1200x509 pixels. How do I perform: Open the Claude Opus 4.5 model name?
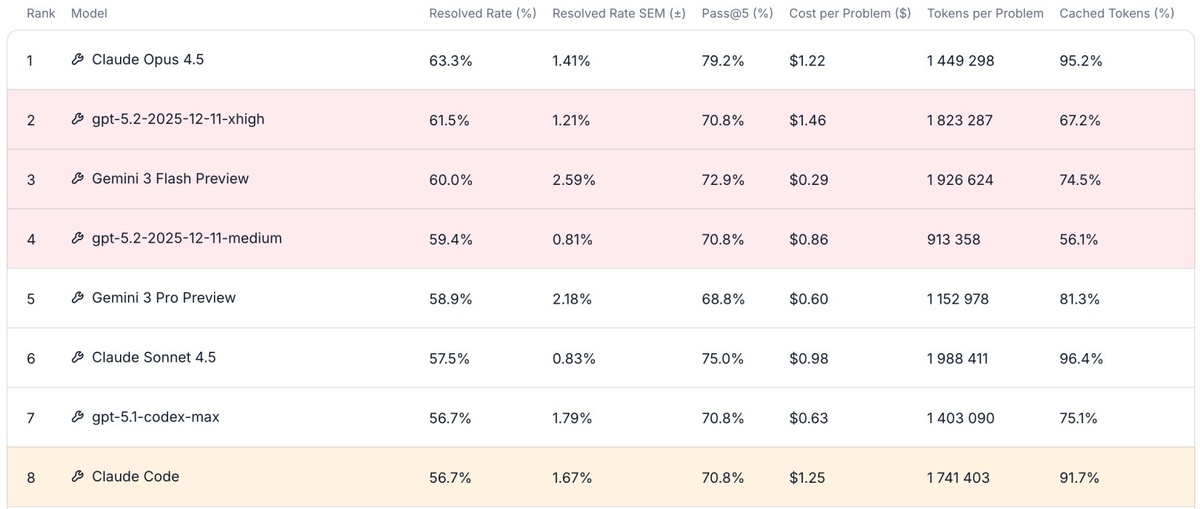point(148,60)
